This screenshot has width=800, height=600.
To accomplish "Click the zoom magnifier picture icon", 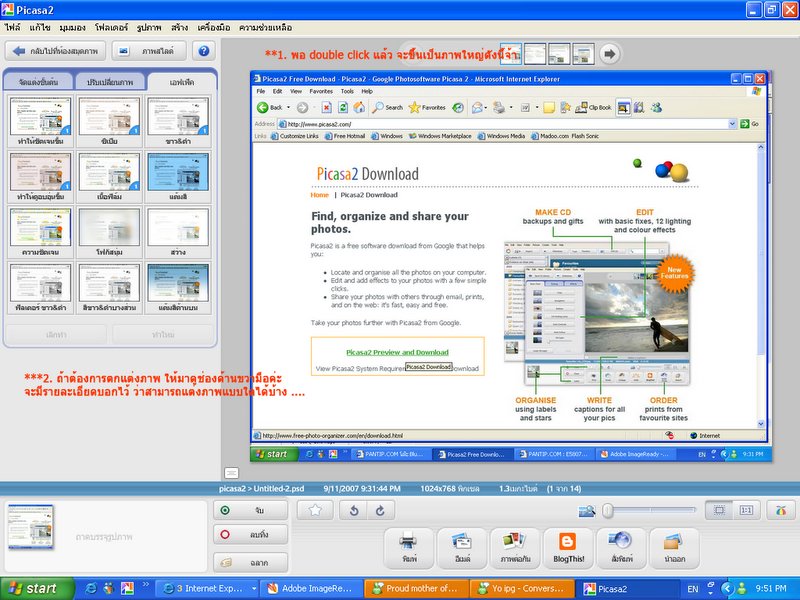I will 587,511.
